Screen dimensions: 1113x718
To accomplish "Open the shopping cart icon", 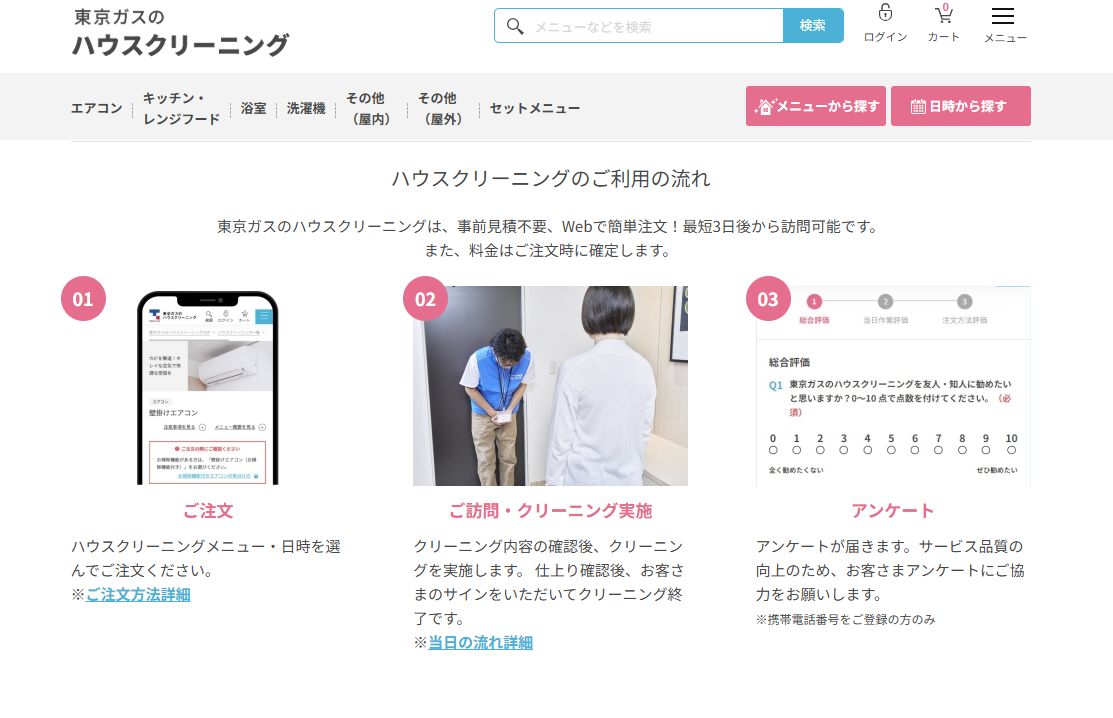I will pos(943,15).
